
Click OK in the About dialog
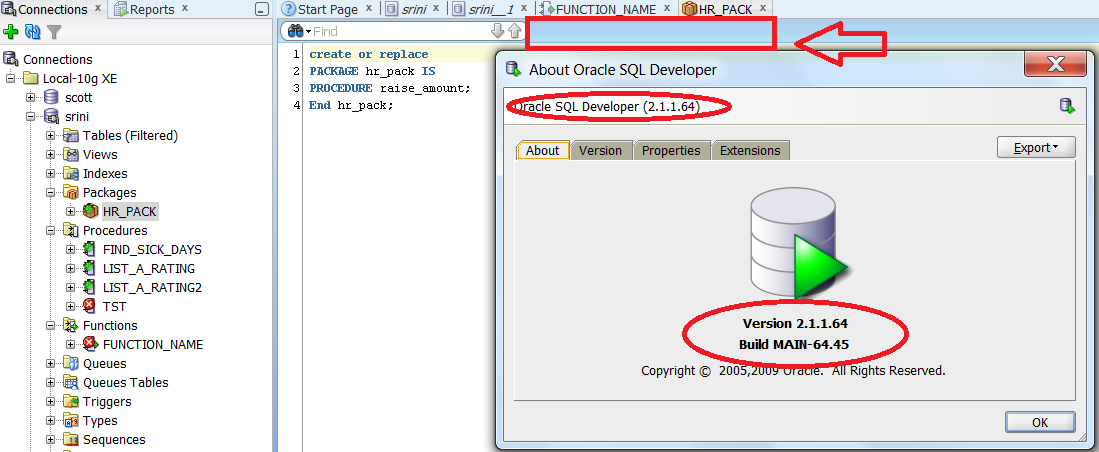(x=1040, y=422)
